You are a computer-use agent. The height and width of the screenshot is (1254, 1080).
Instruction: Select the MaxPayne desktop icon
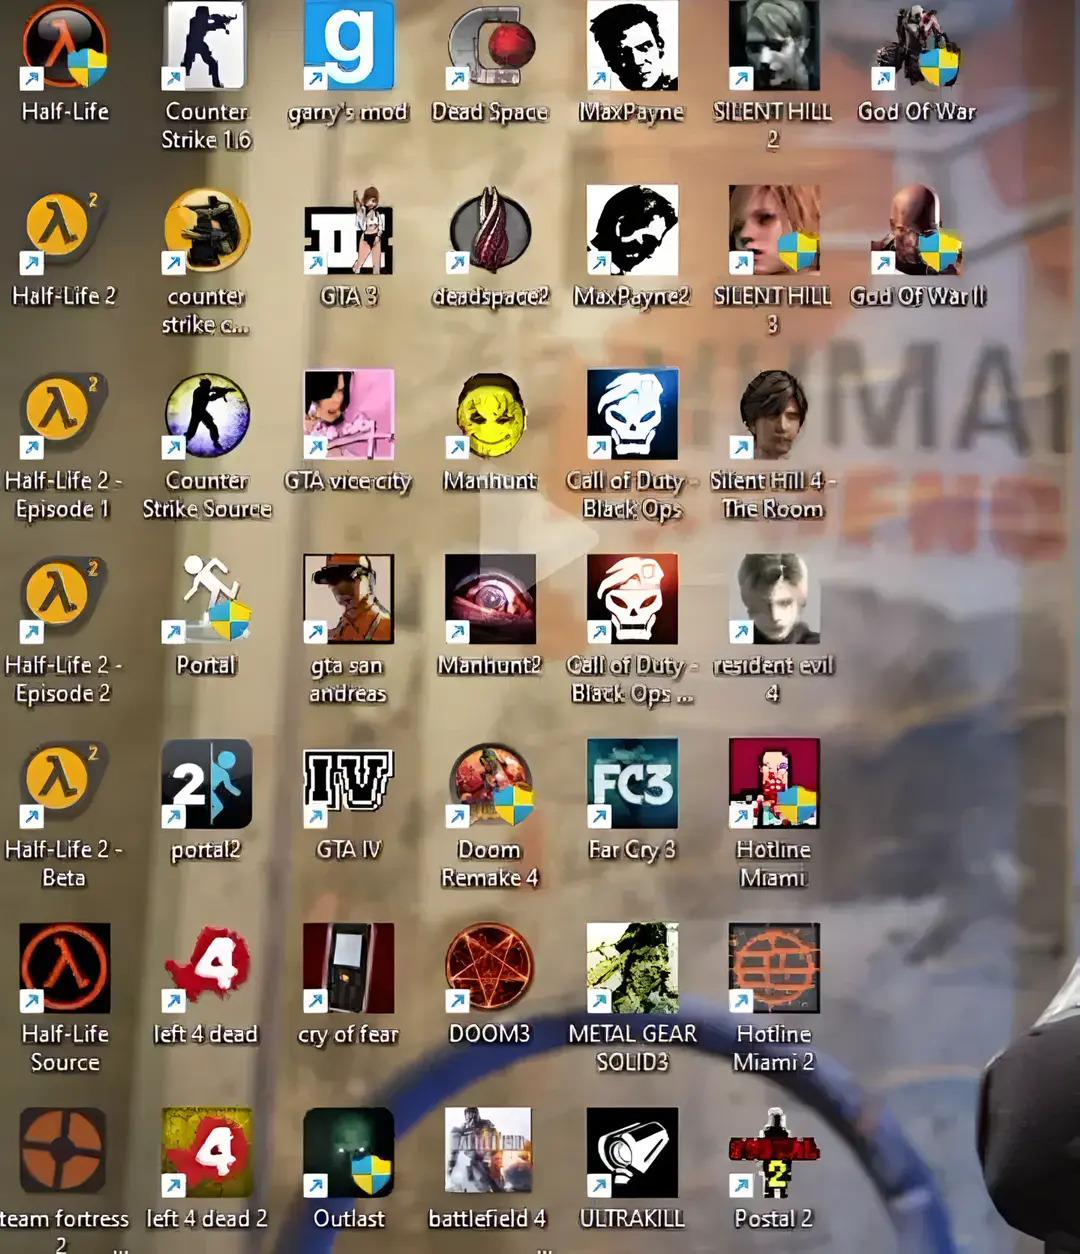pyautogui.click(x=633, y=46)
